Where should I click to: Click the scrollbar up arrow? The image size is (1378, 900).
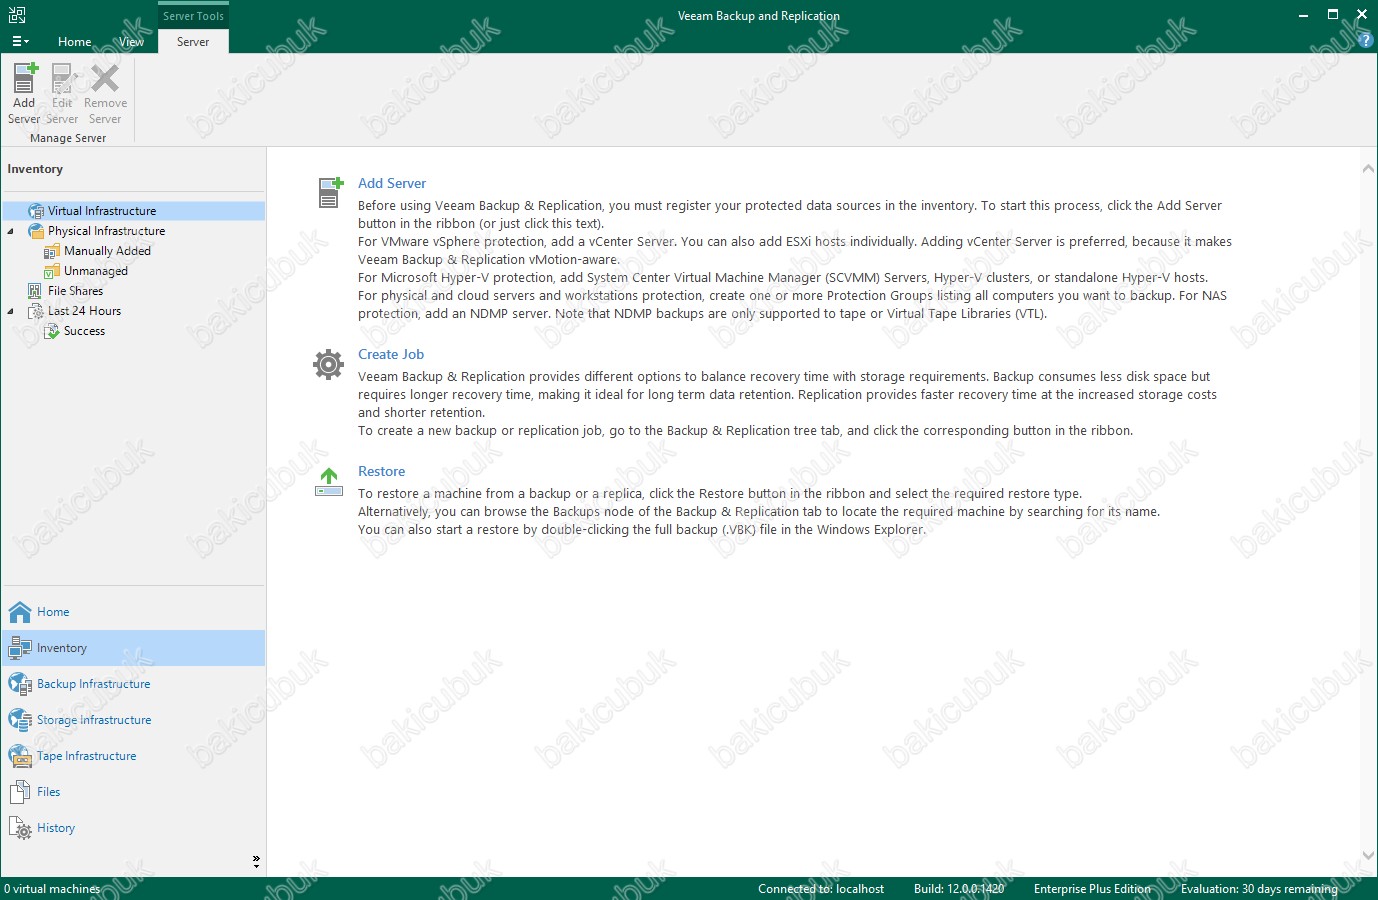tap(1368, 169)
